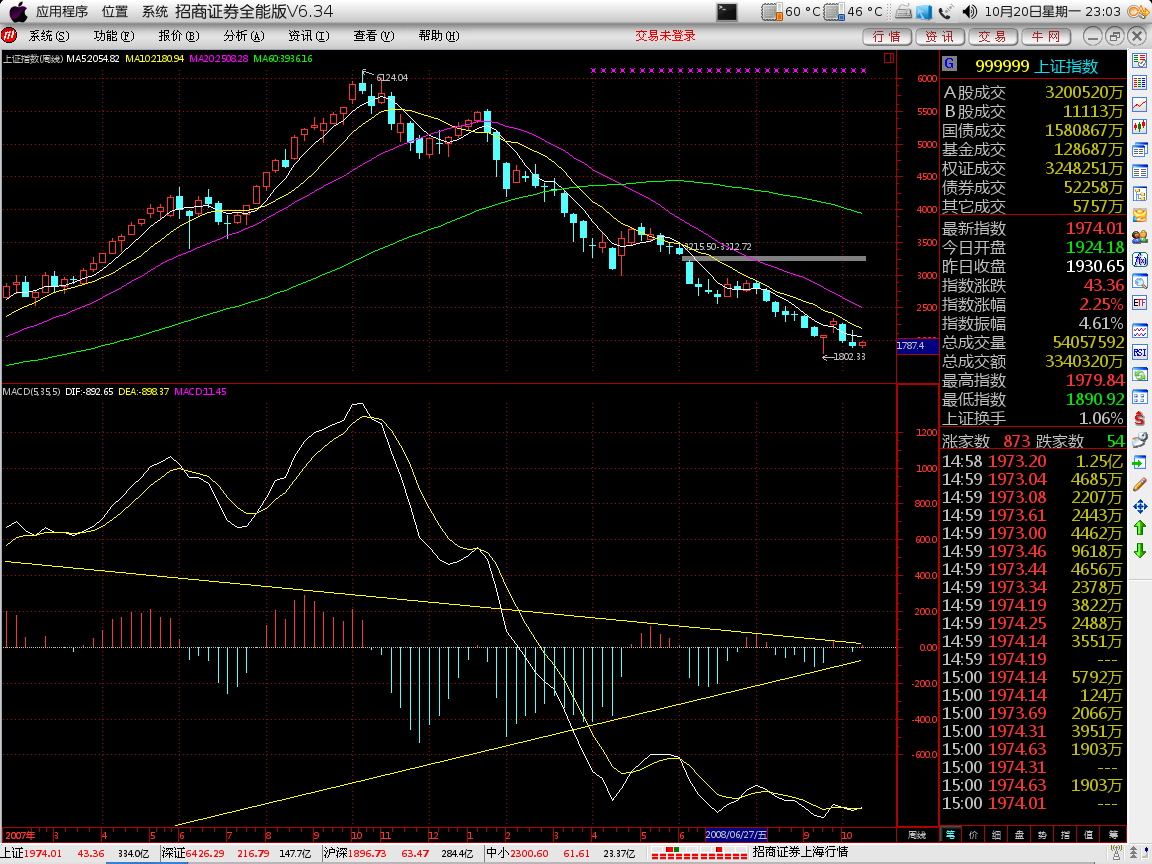1152x864 pixels.
Task: Click the keyboard icon in system tray
Action: point(904,12)
